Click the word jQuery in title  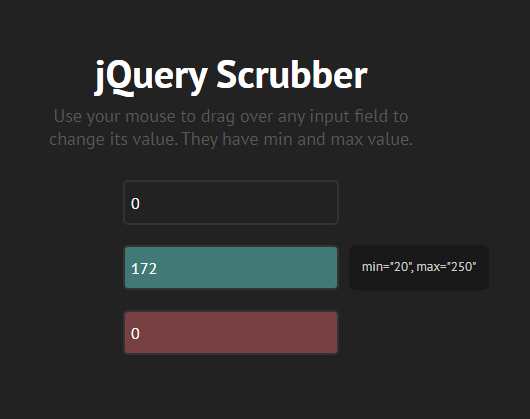(x=151, y=77)
